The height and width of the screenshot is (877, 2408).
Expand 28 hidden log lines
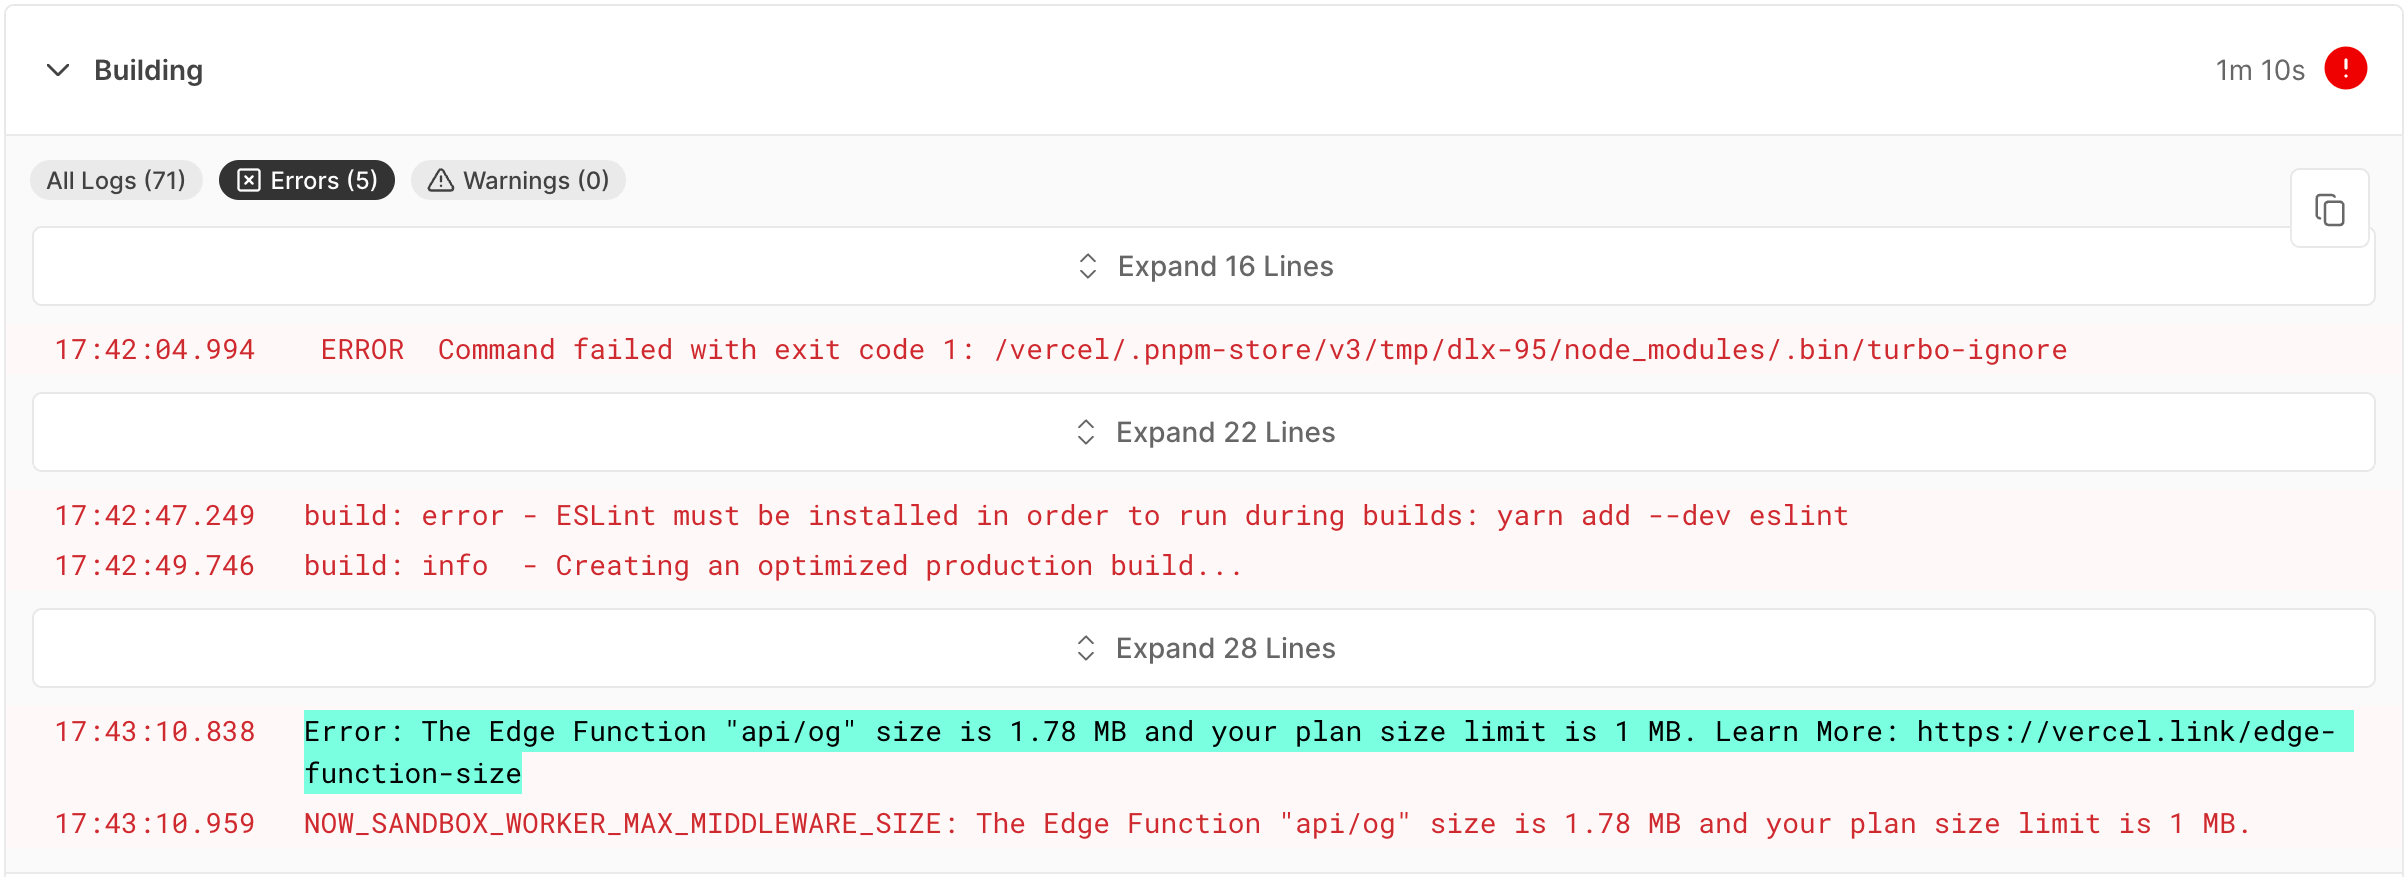(x=1204, y=648)
